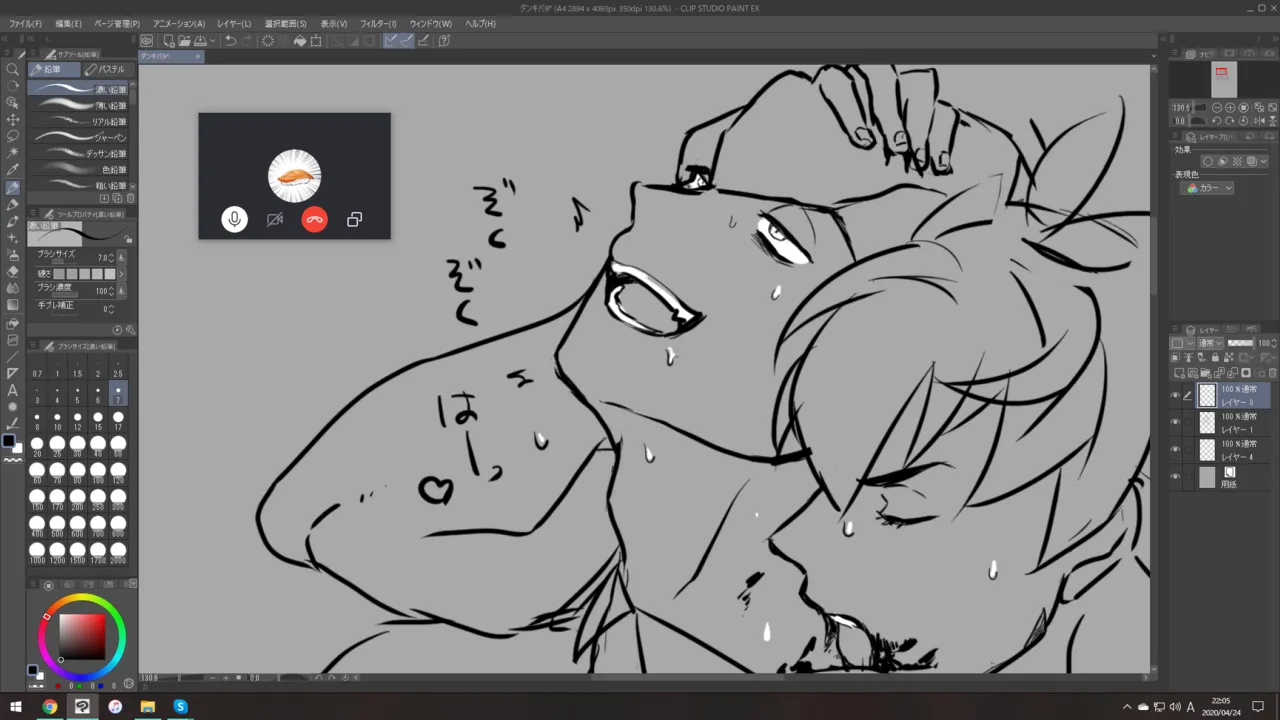Viewport: 1280px width, 720px height.
Task: Hide the 用紙 paper layer
Action: tap(1176, 477)
